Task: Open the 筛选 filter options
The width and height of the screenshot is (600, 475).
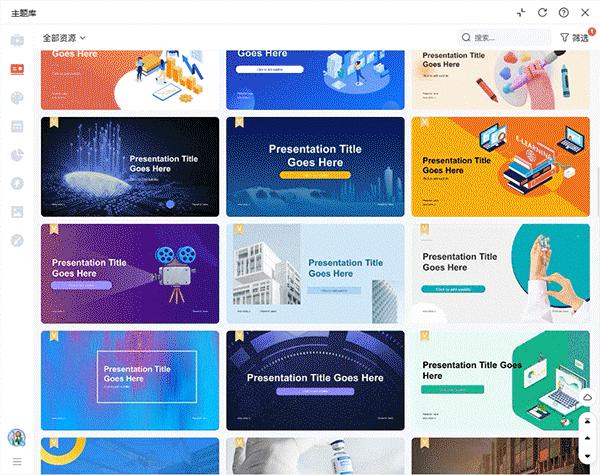Action: click(574, 38)
